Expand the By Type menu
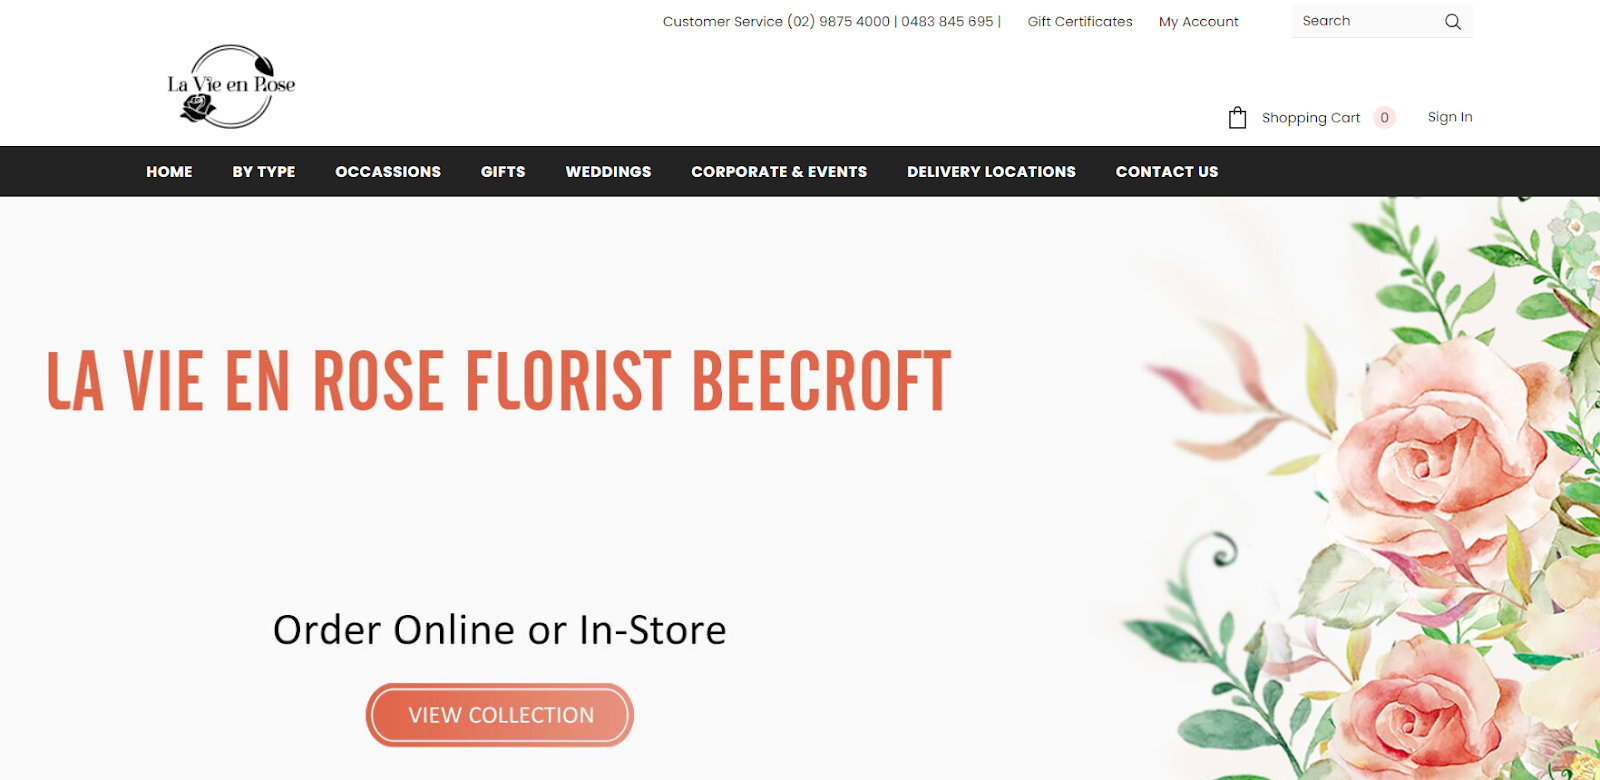This screenshot has height=780, width=1600. (264, 172)
